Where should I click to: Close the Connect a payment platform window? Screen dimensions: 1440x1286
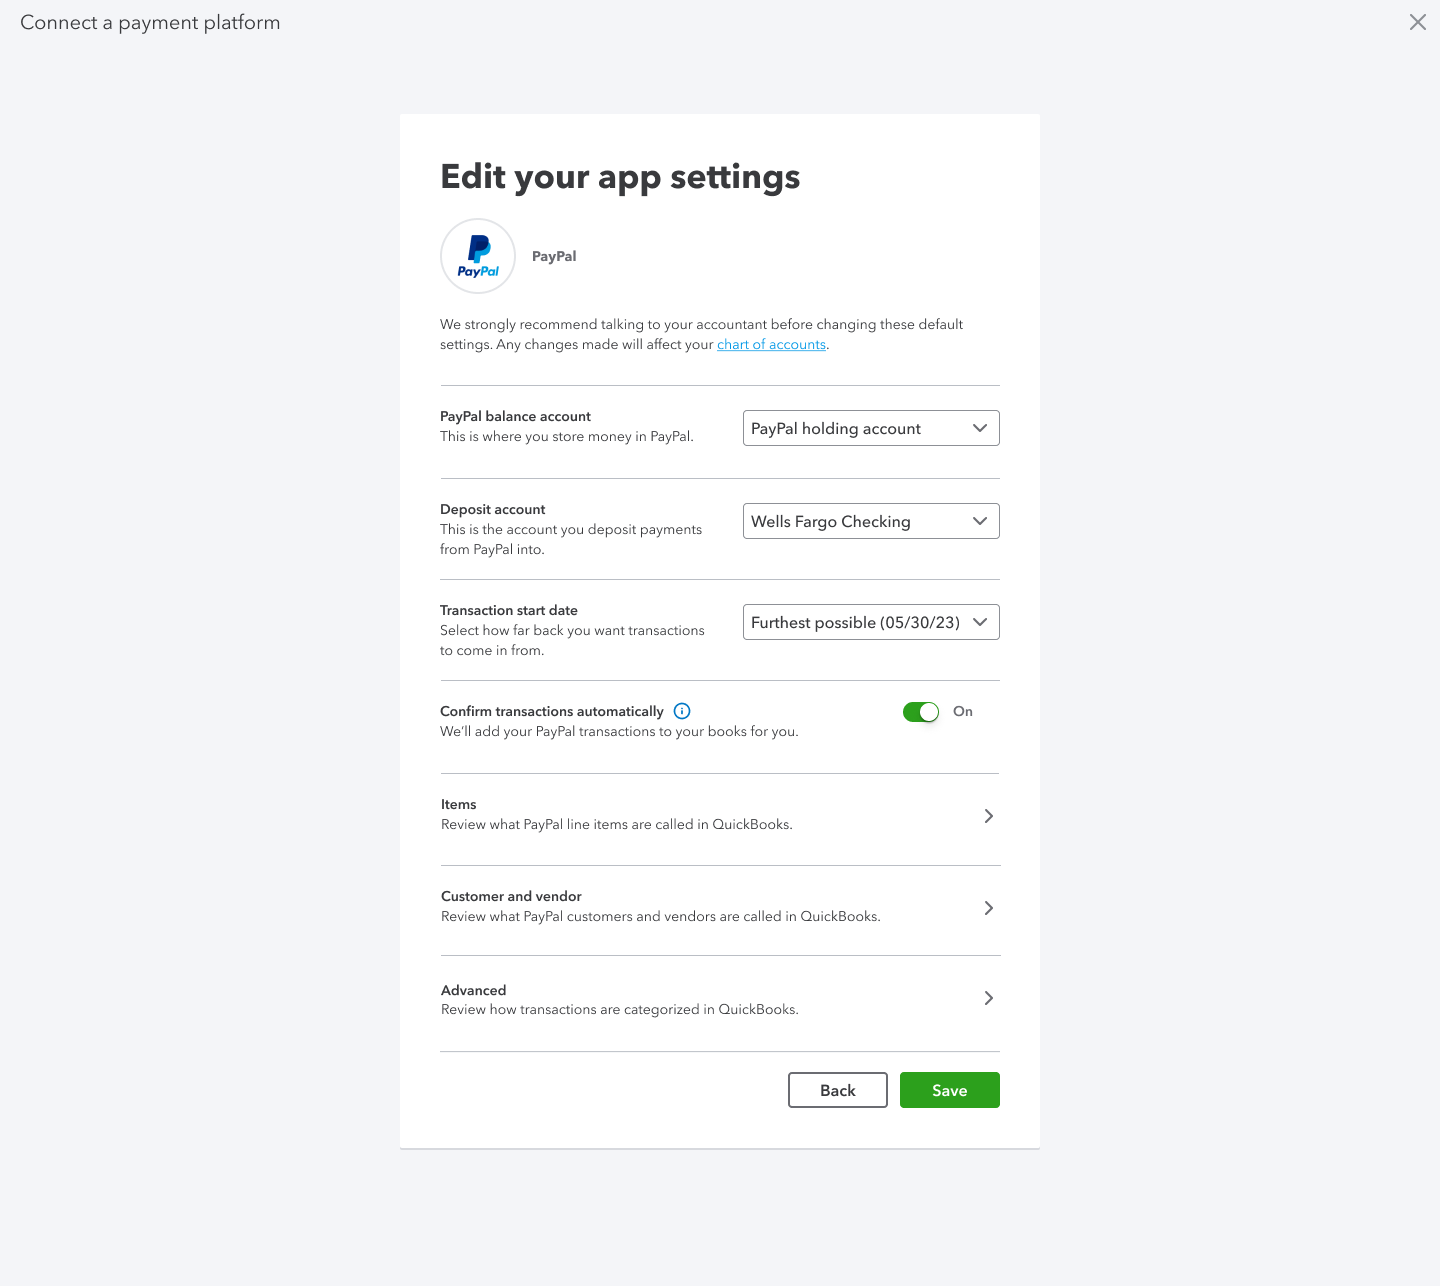click(1417, 22)
